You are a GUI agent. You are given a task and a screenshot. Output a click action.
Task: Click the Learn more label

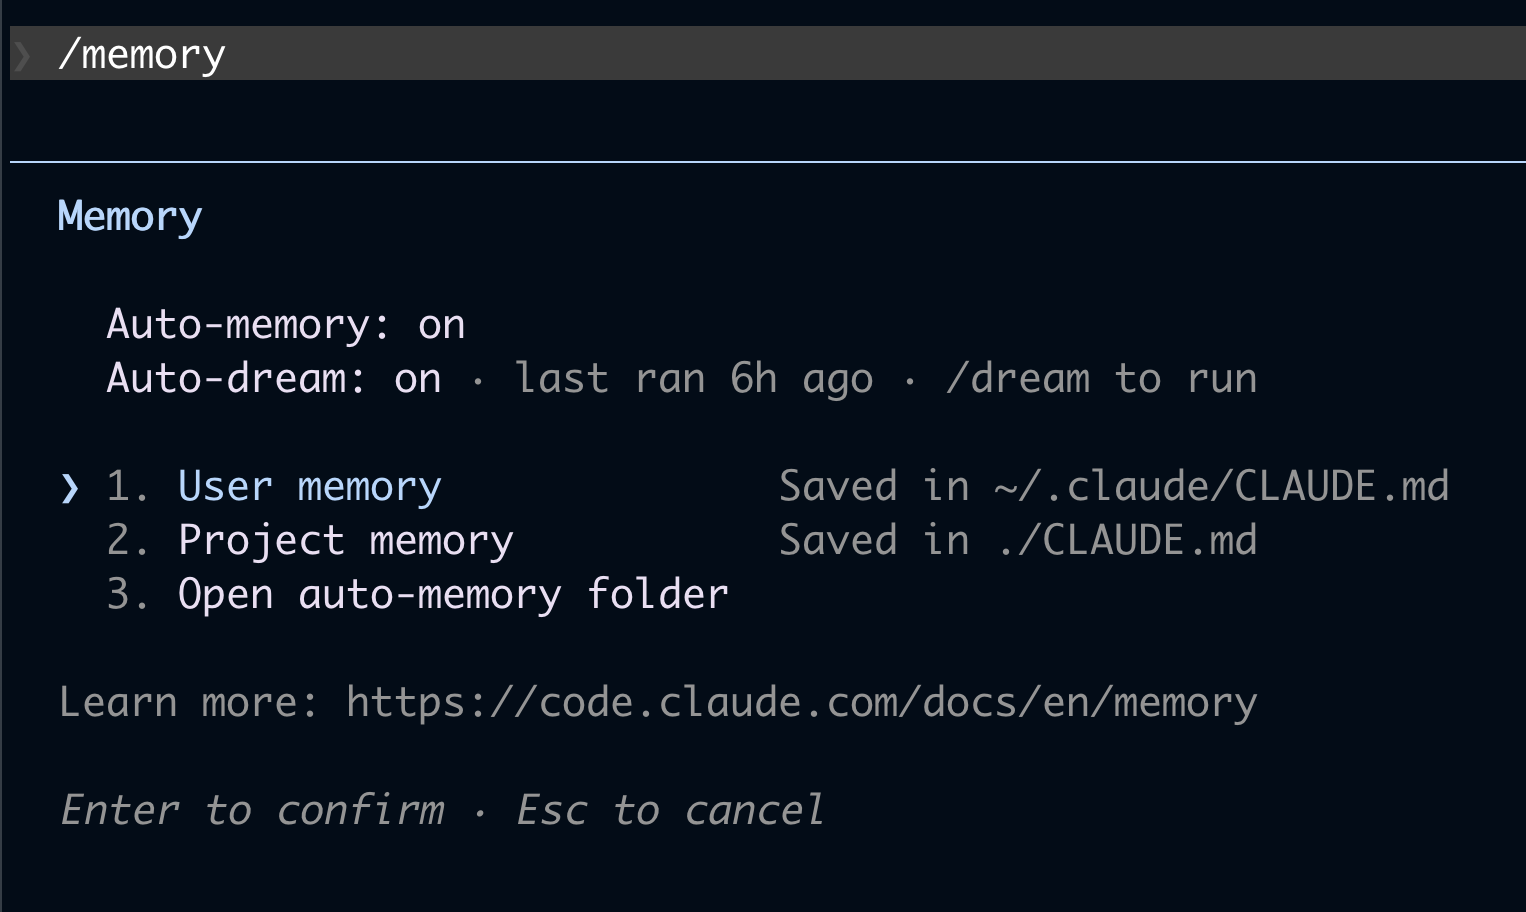188,703
